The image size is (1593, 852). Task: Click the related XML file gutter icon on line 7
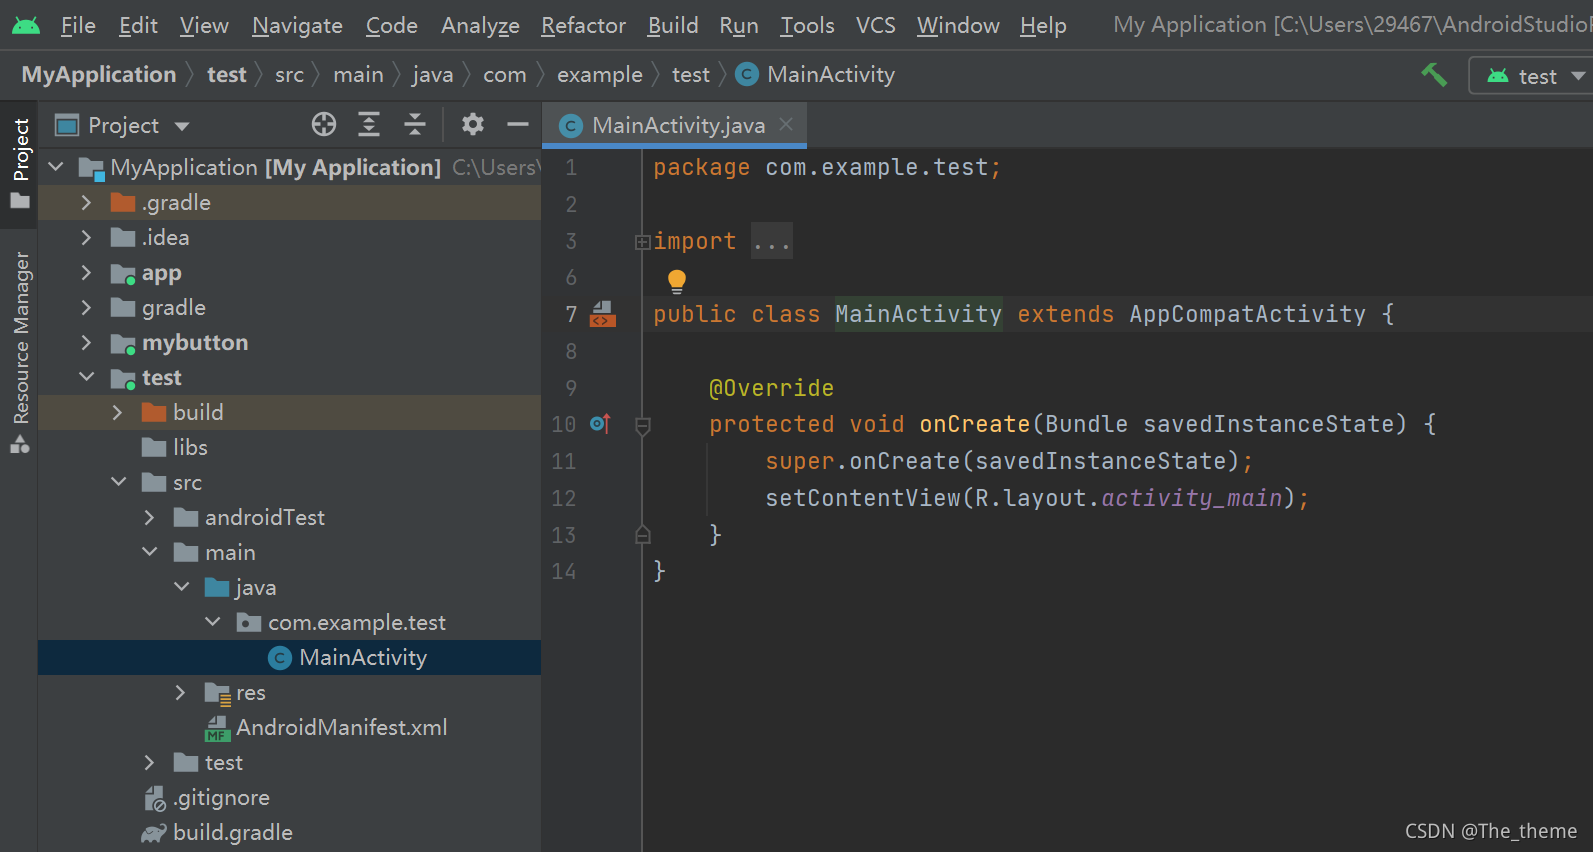click(603, 314)
